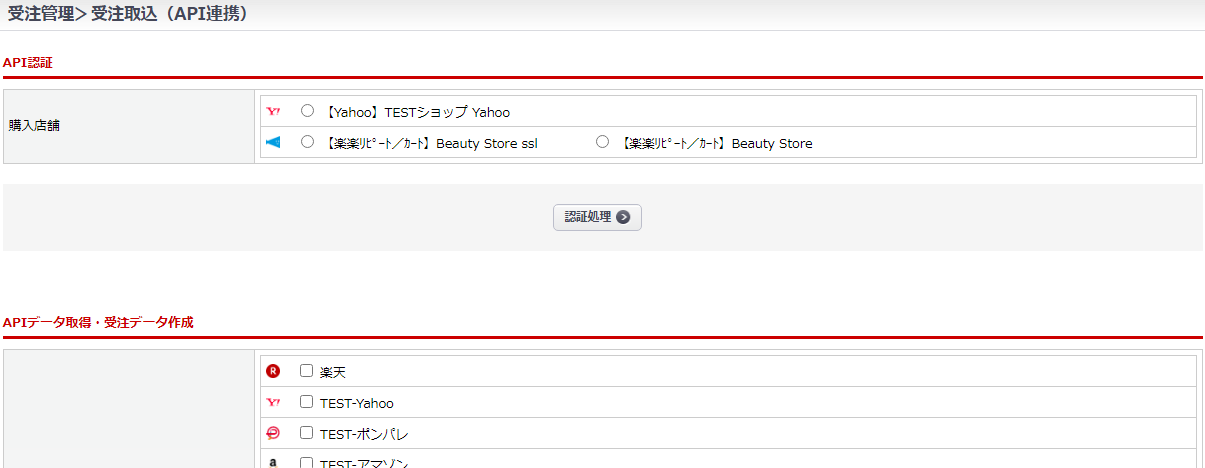This screenshot has height=468, width=1205.
Task: Click the ポンパレ icon beside TEST-ポンパレ
Action: (273, 433)
